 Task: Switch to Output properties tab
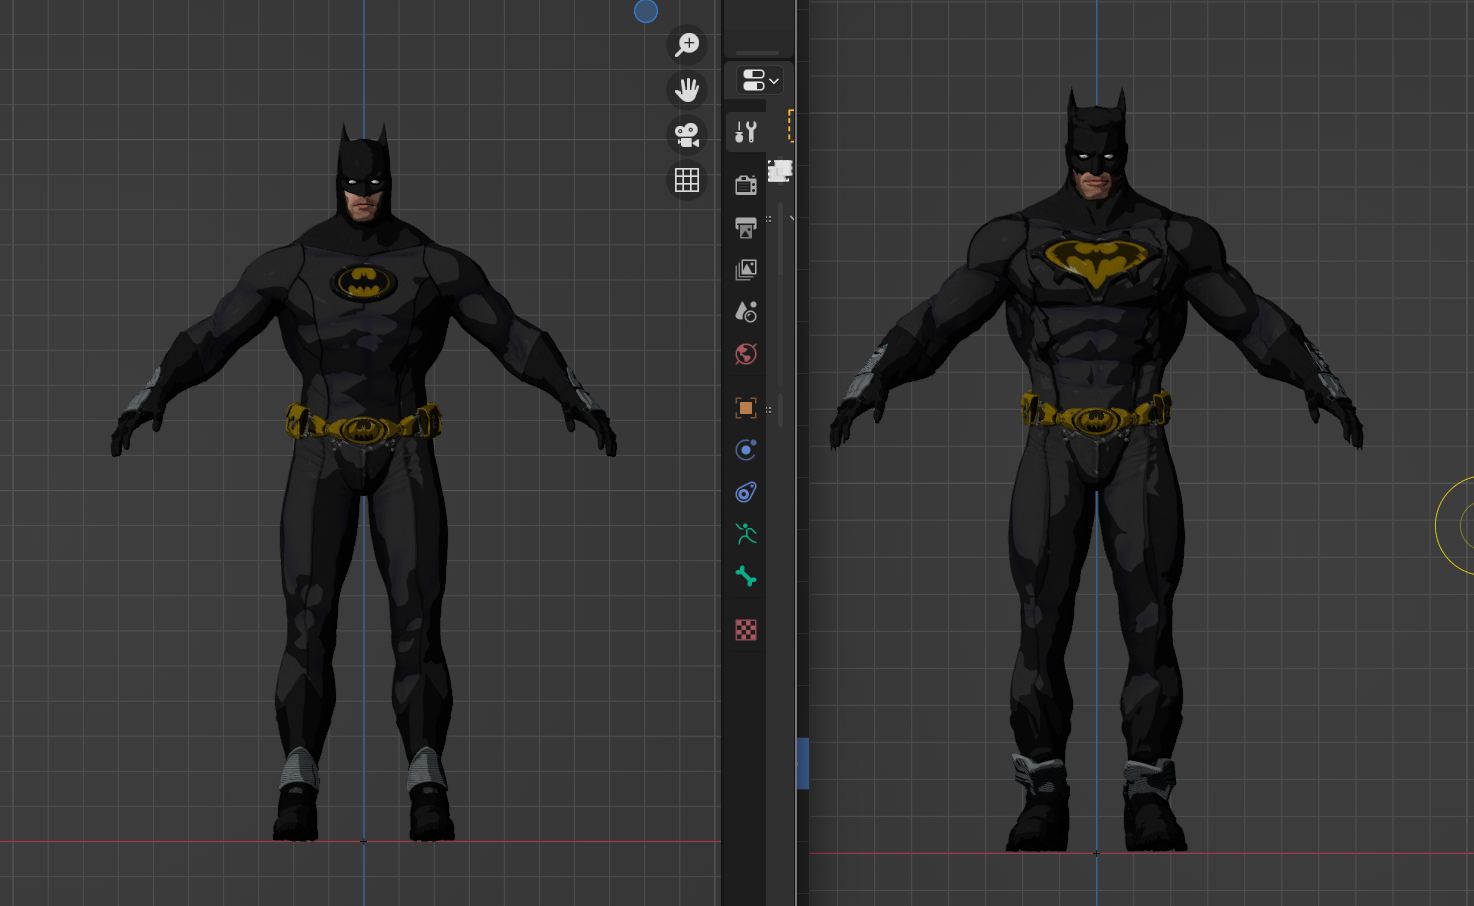click(746, 228)
